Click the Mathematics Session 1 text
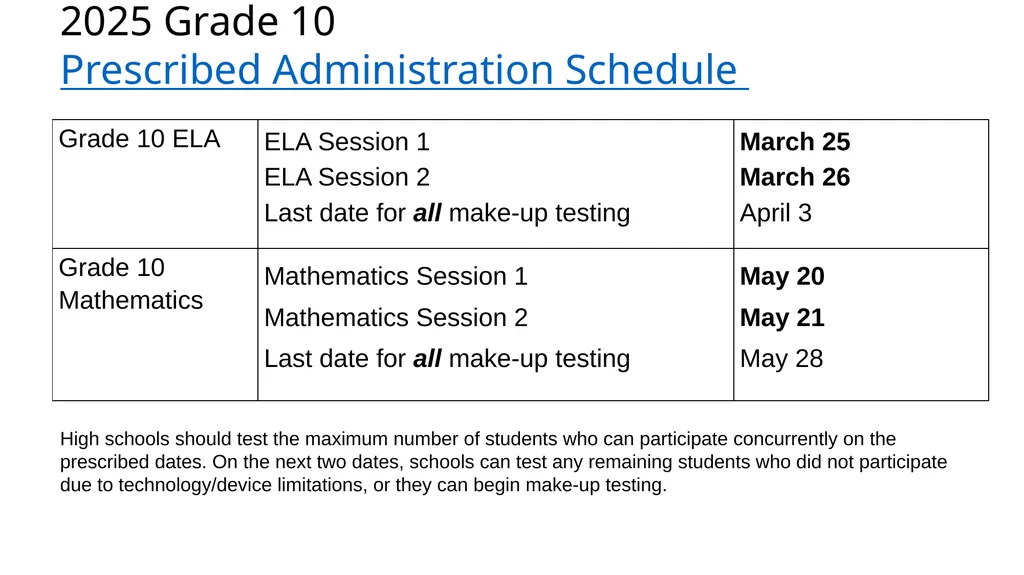This screenshot has width=1024, height=575. click(396, 276)
